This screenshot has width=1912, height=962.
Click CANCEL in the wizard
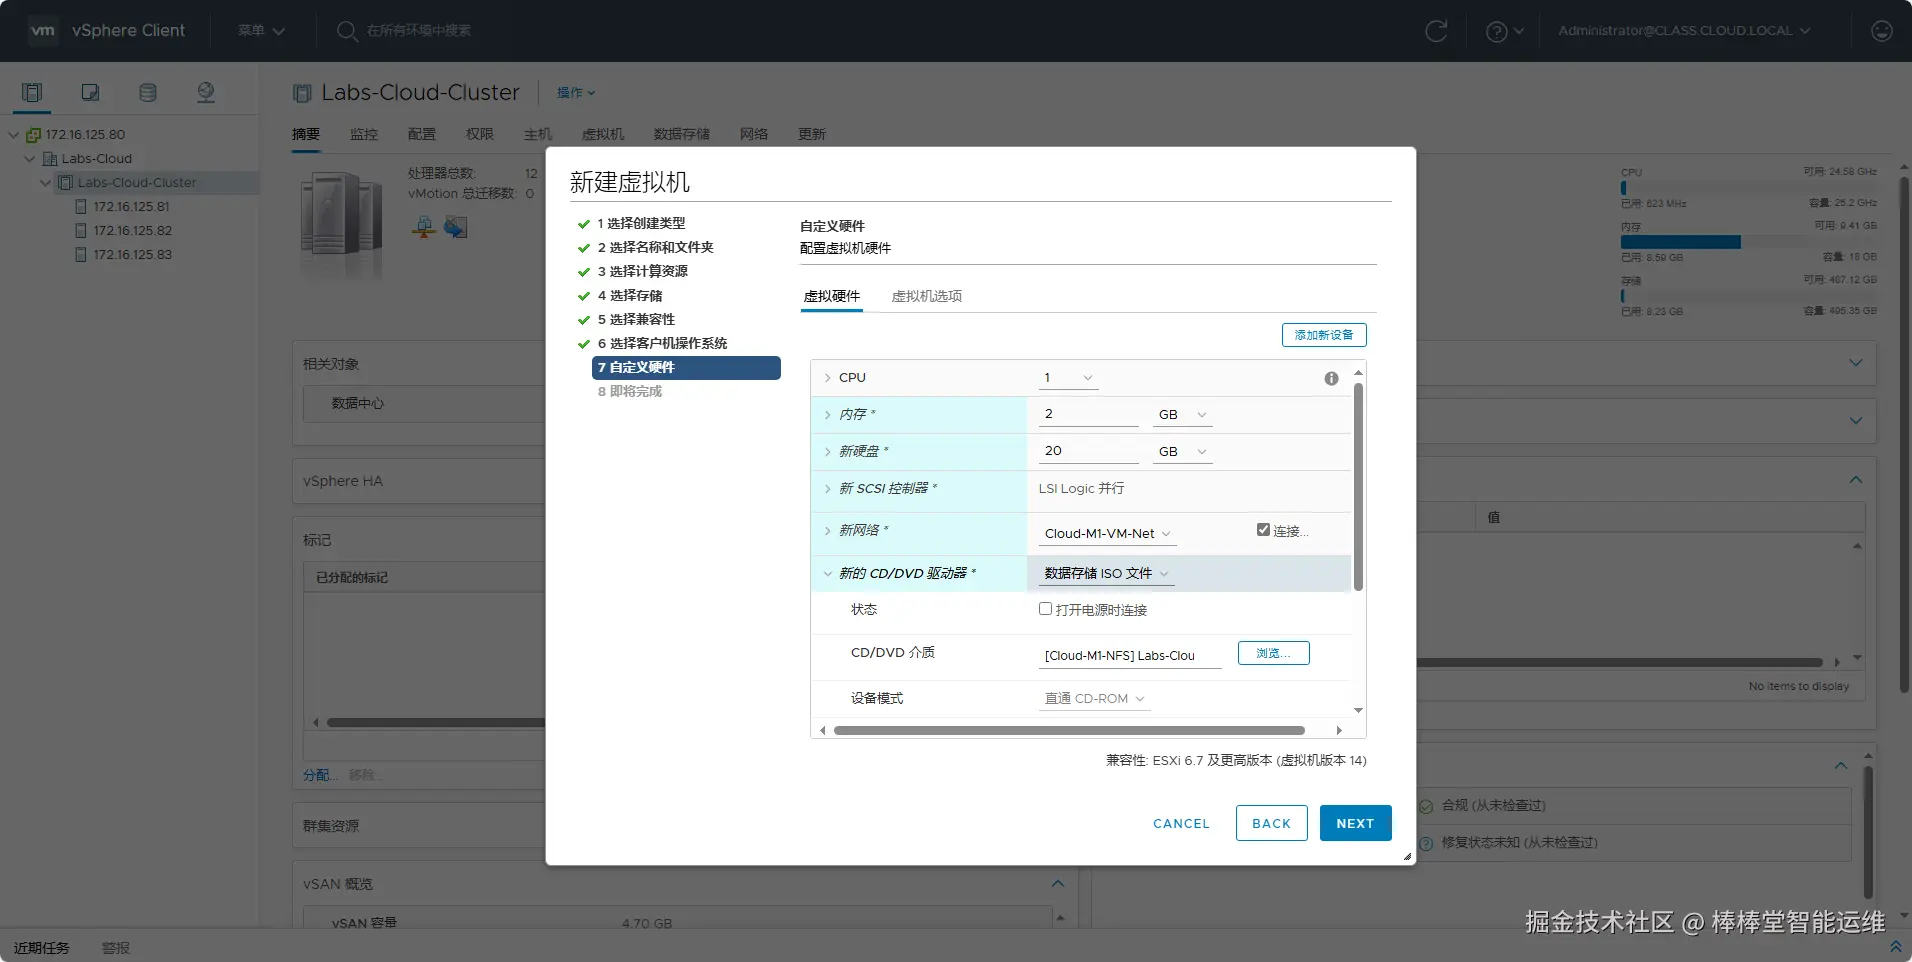coord(1181,823)
